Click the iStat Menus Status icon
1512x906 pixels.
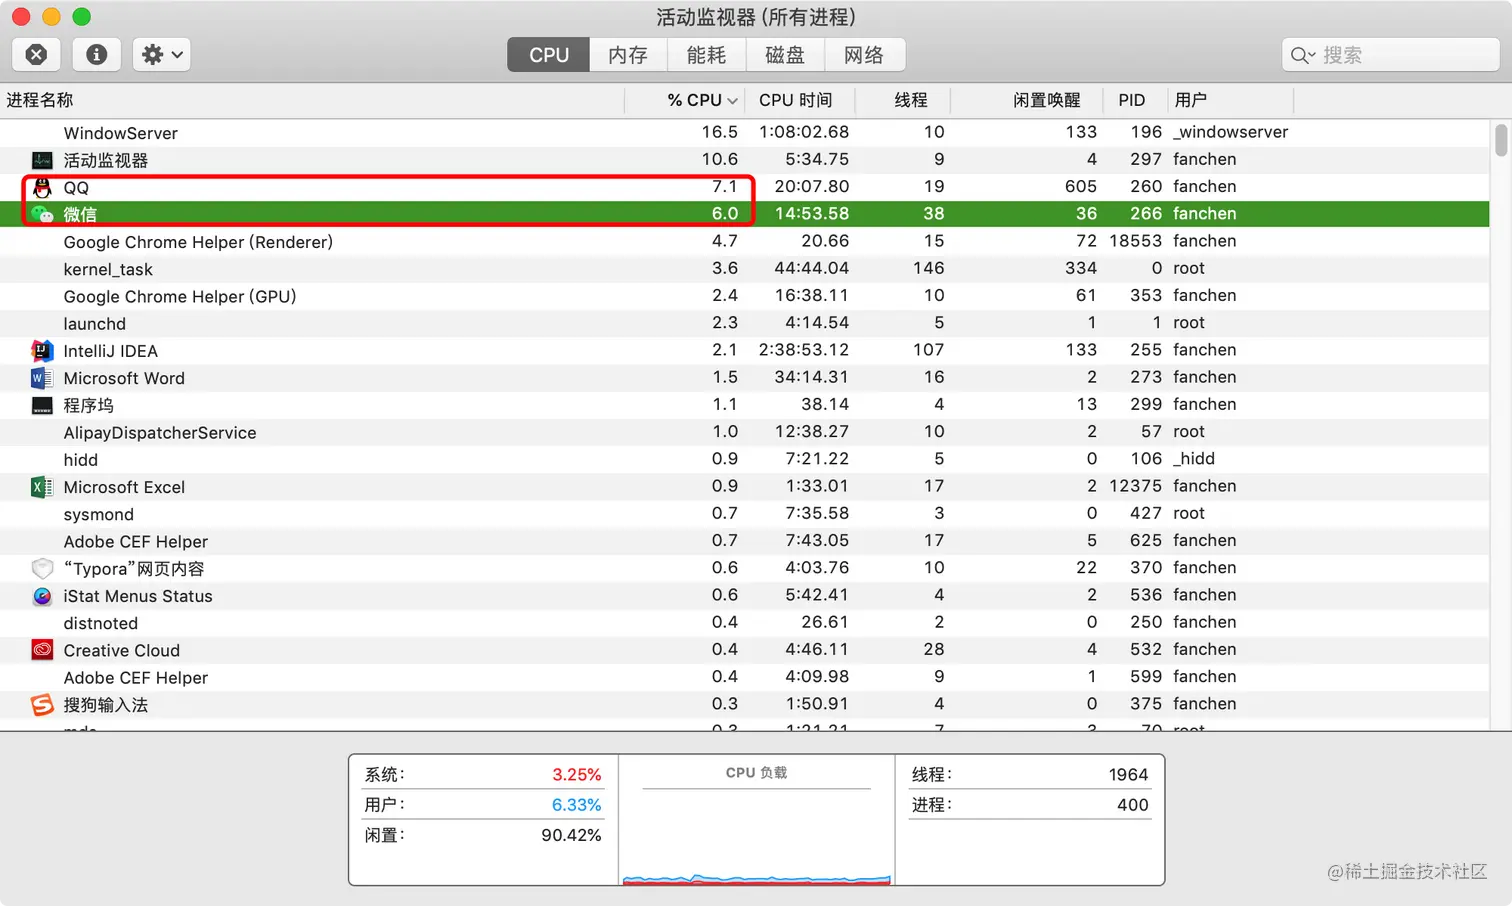[x=42, y=596]
